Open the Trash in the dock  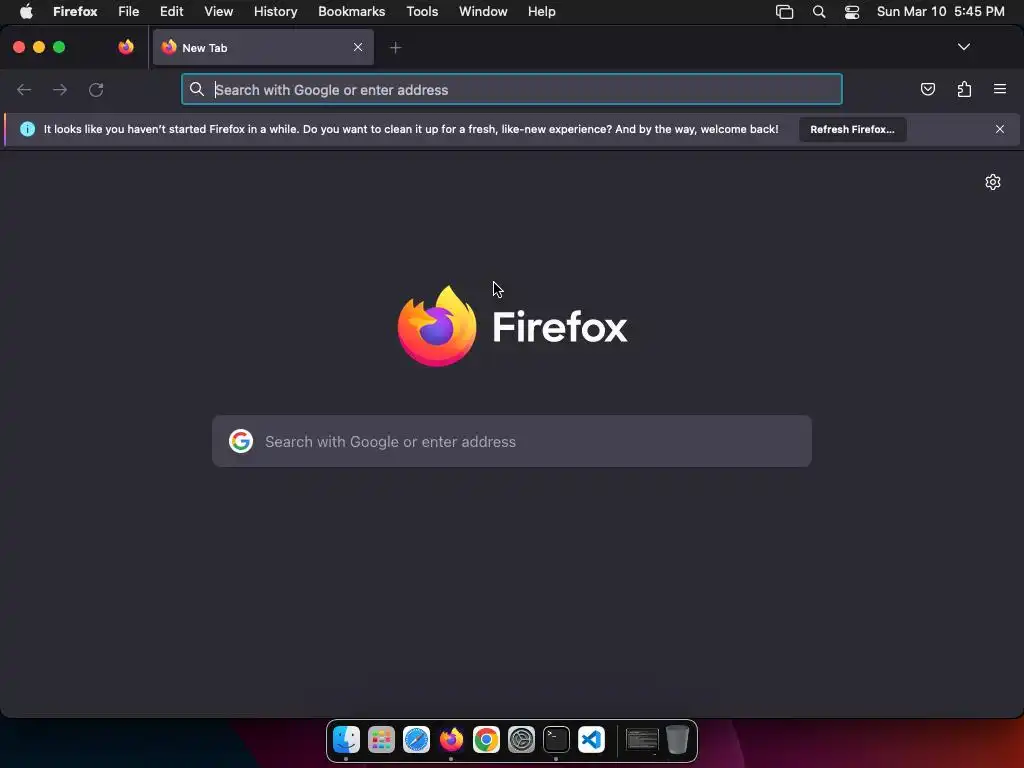coord(677,740)
